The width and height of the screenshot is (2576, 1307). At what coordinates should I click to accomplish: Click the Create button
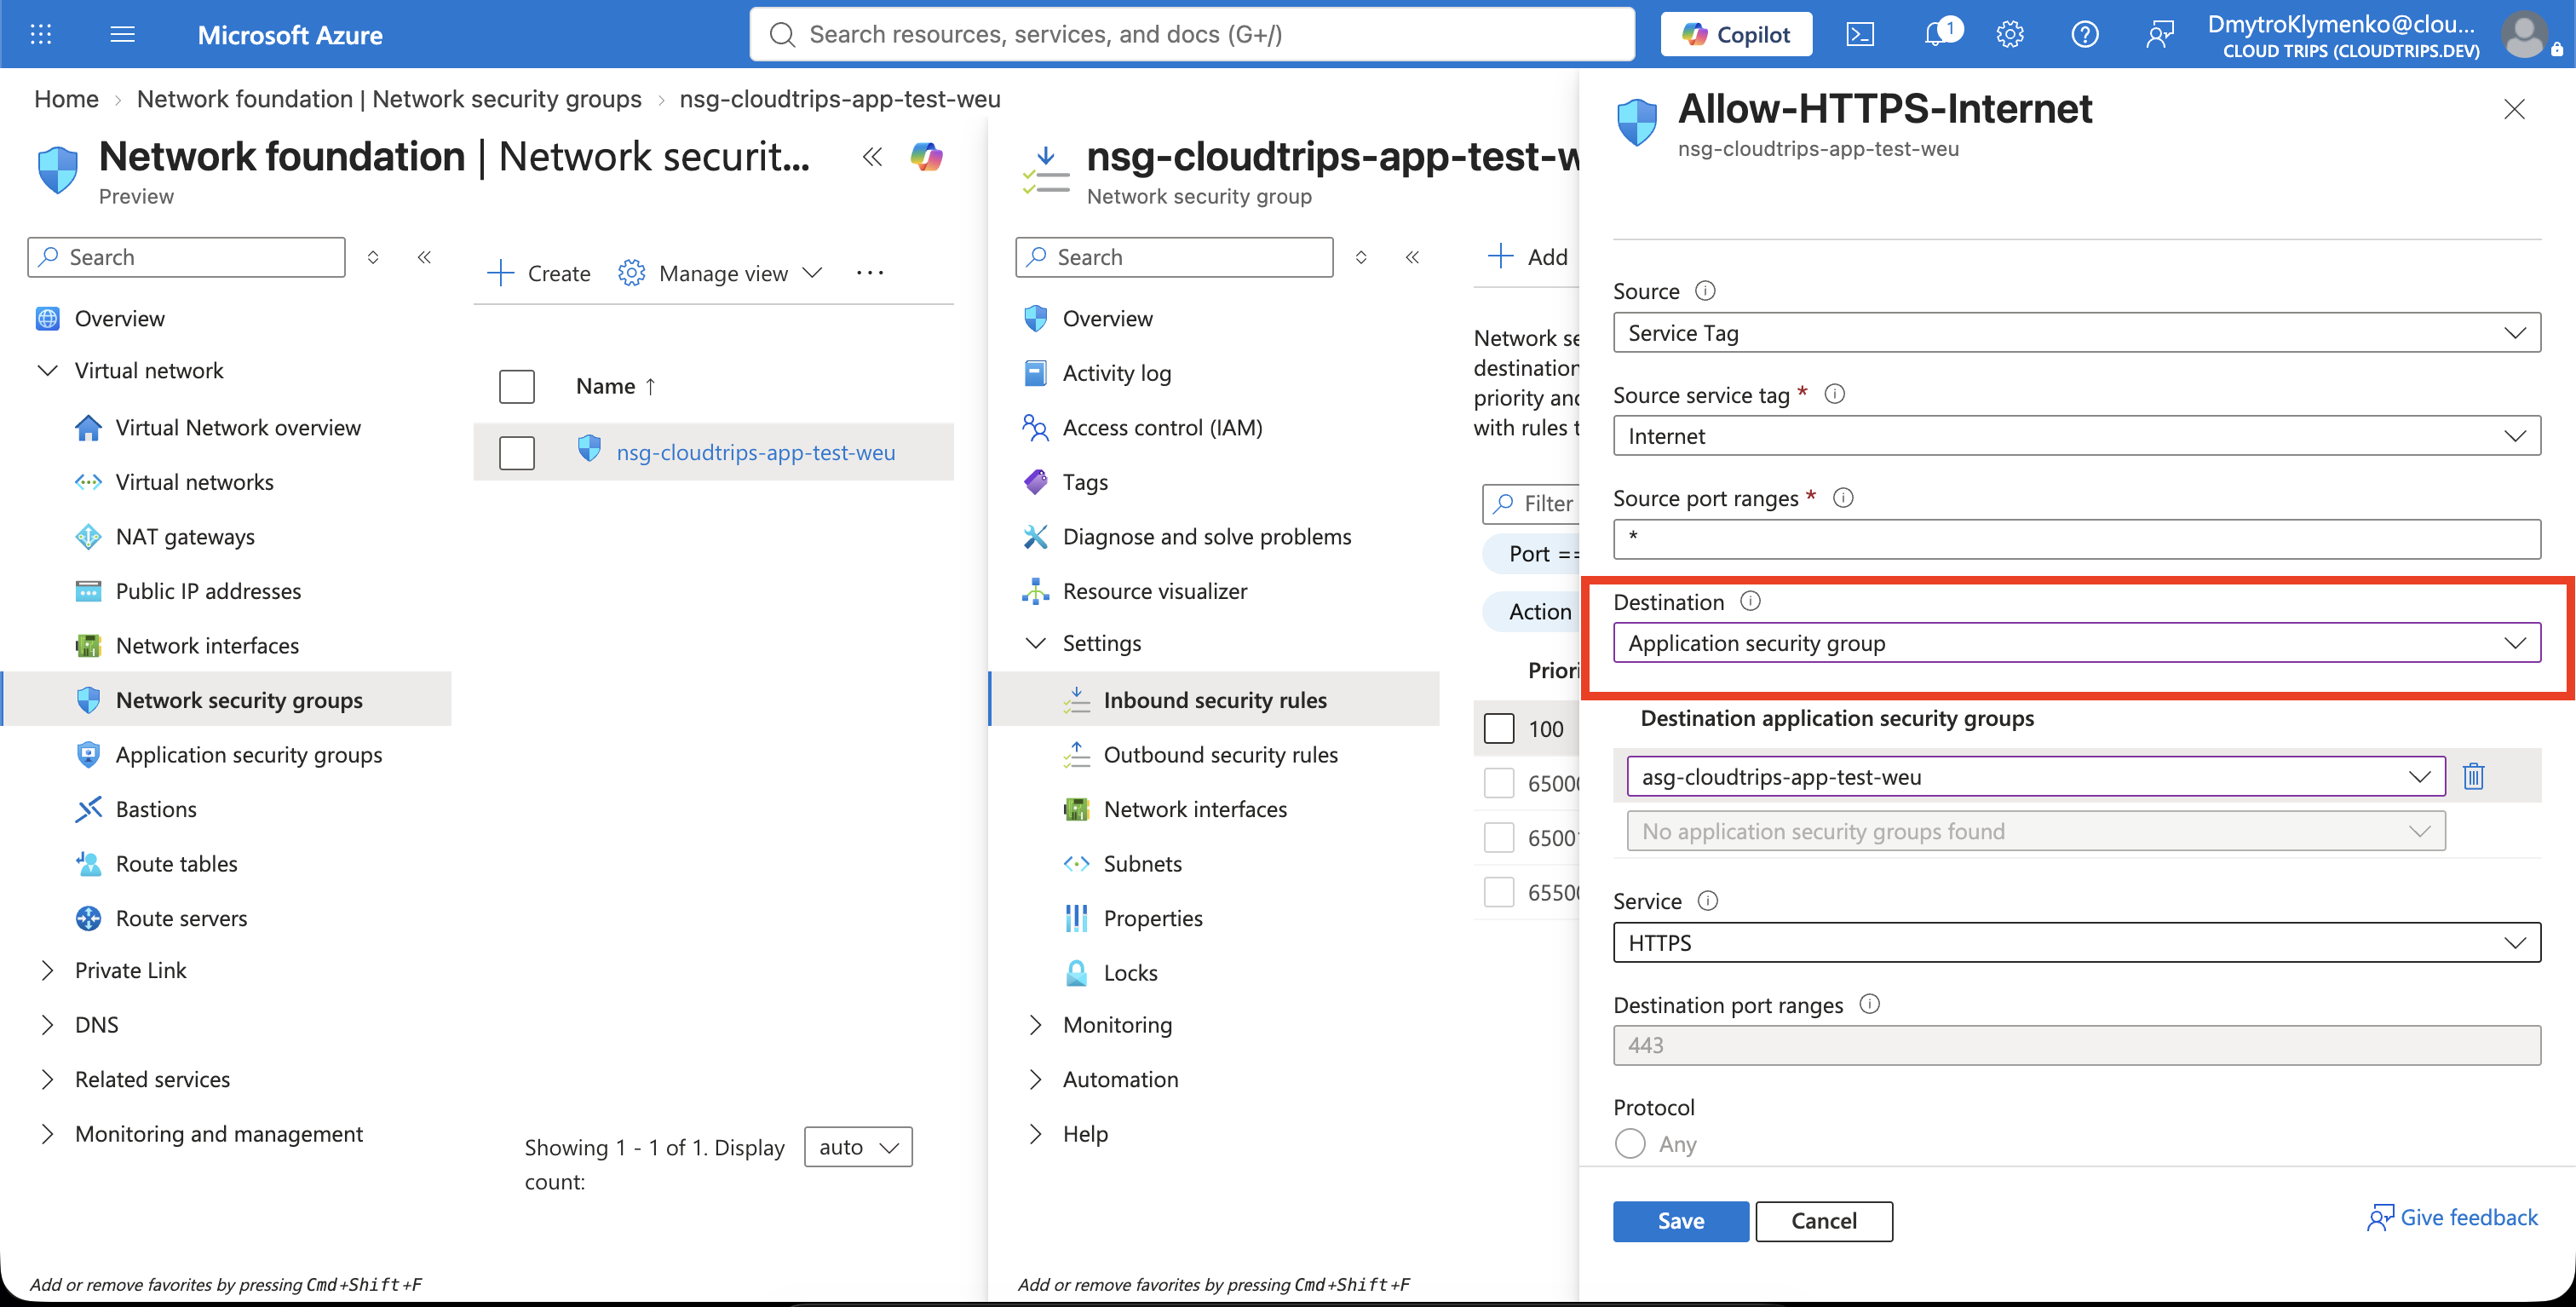[x=539, y=273]
